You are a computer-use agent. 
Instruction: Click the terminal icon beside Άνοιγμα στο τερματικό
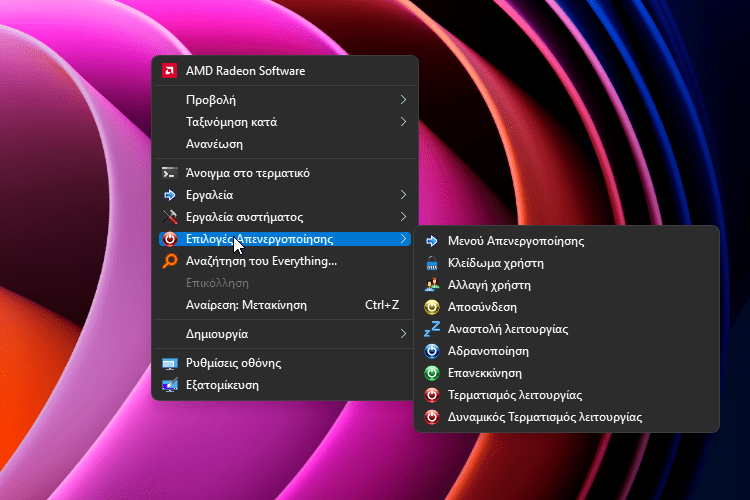169,173
